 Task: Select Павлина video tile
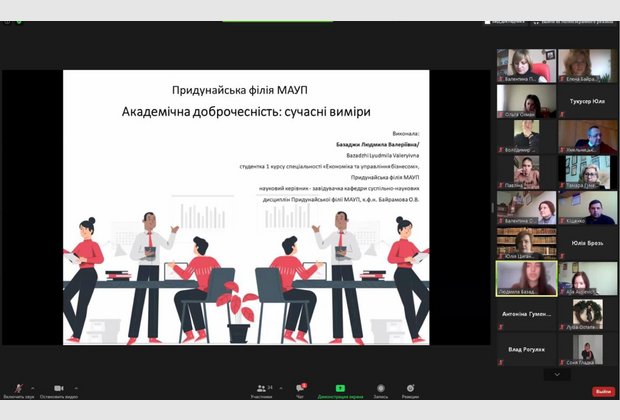coord(526,172)
